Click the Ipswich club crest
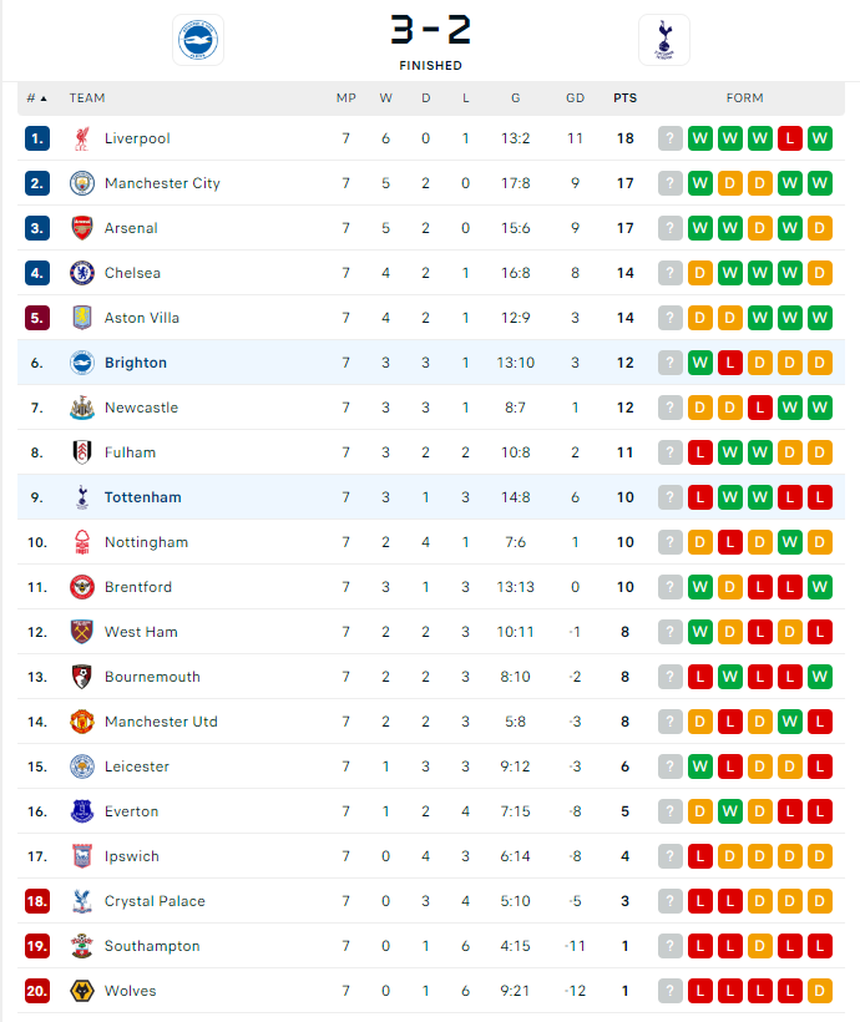This screenshot has width=860, height=1022. [x=83, y=856]
